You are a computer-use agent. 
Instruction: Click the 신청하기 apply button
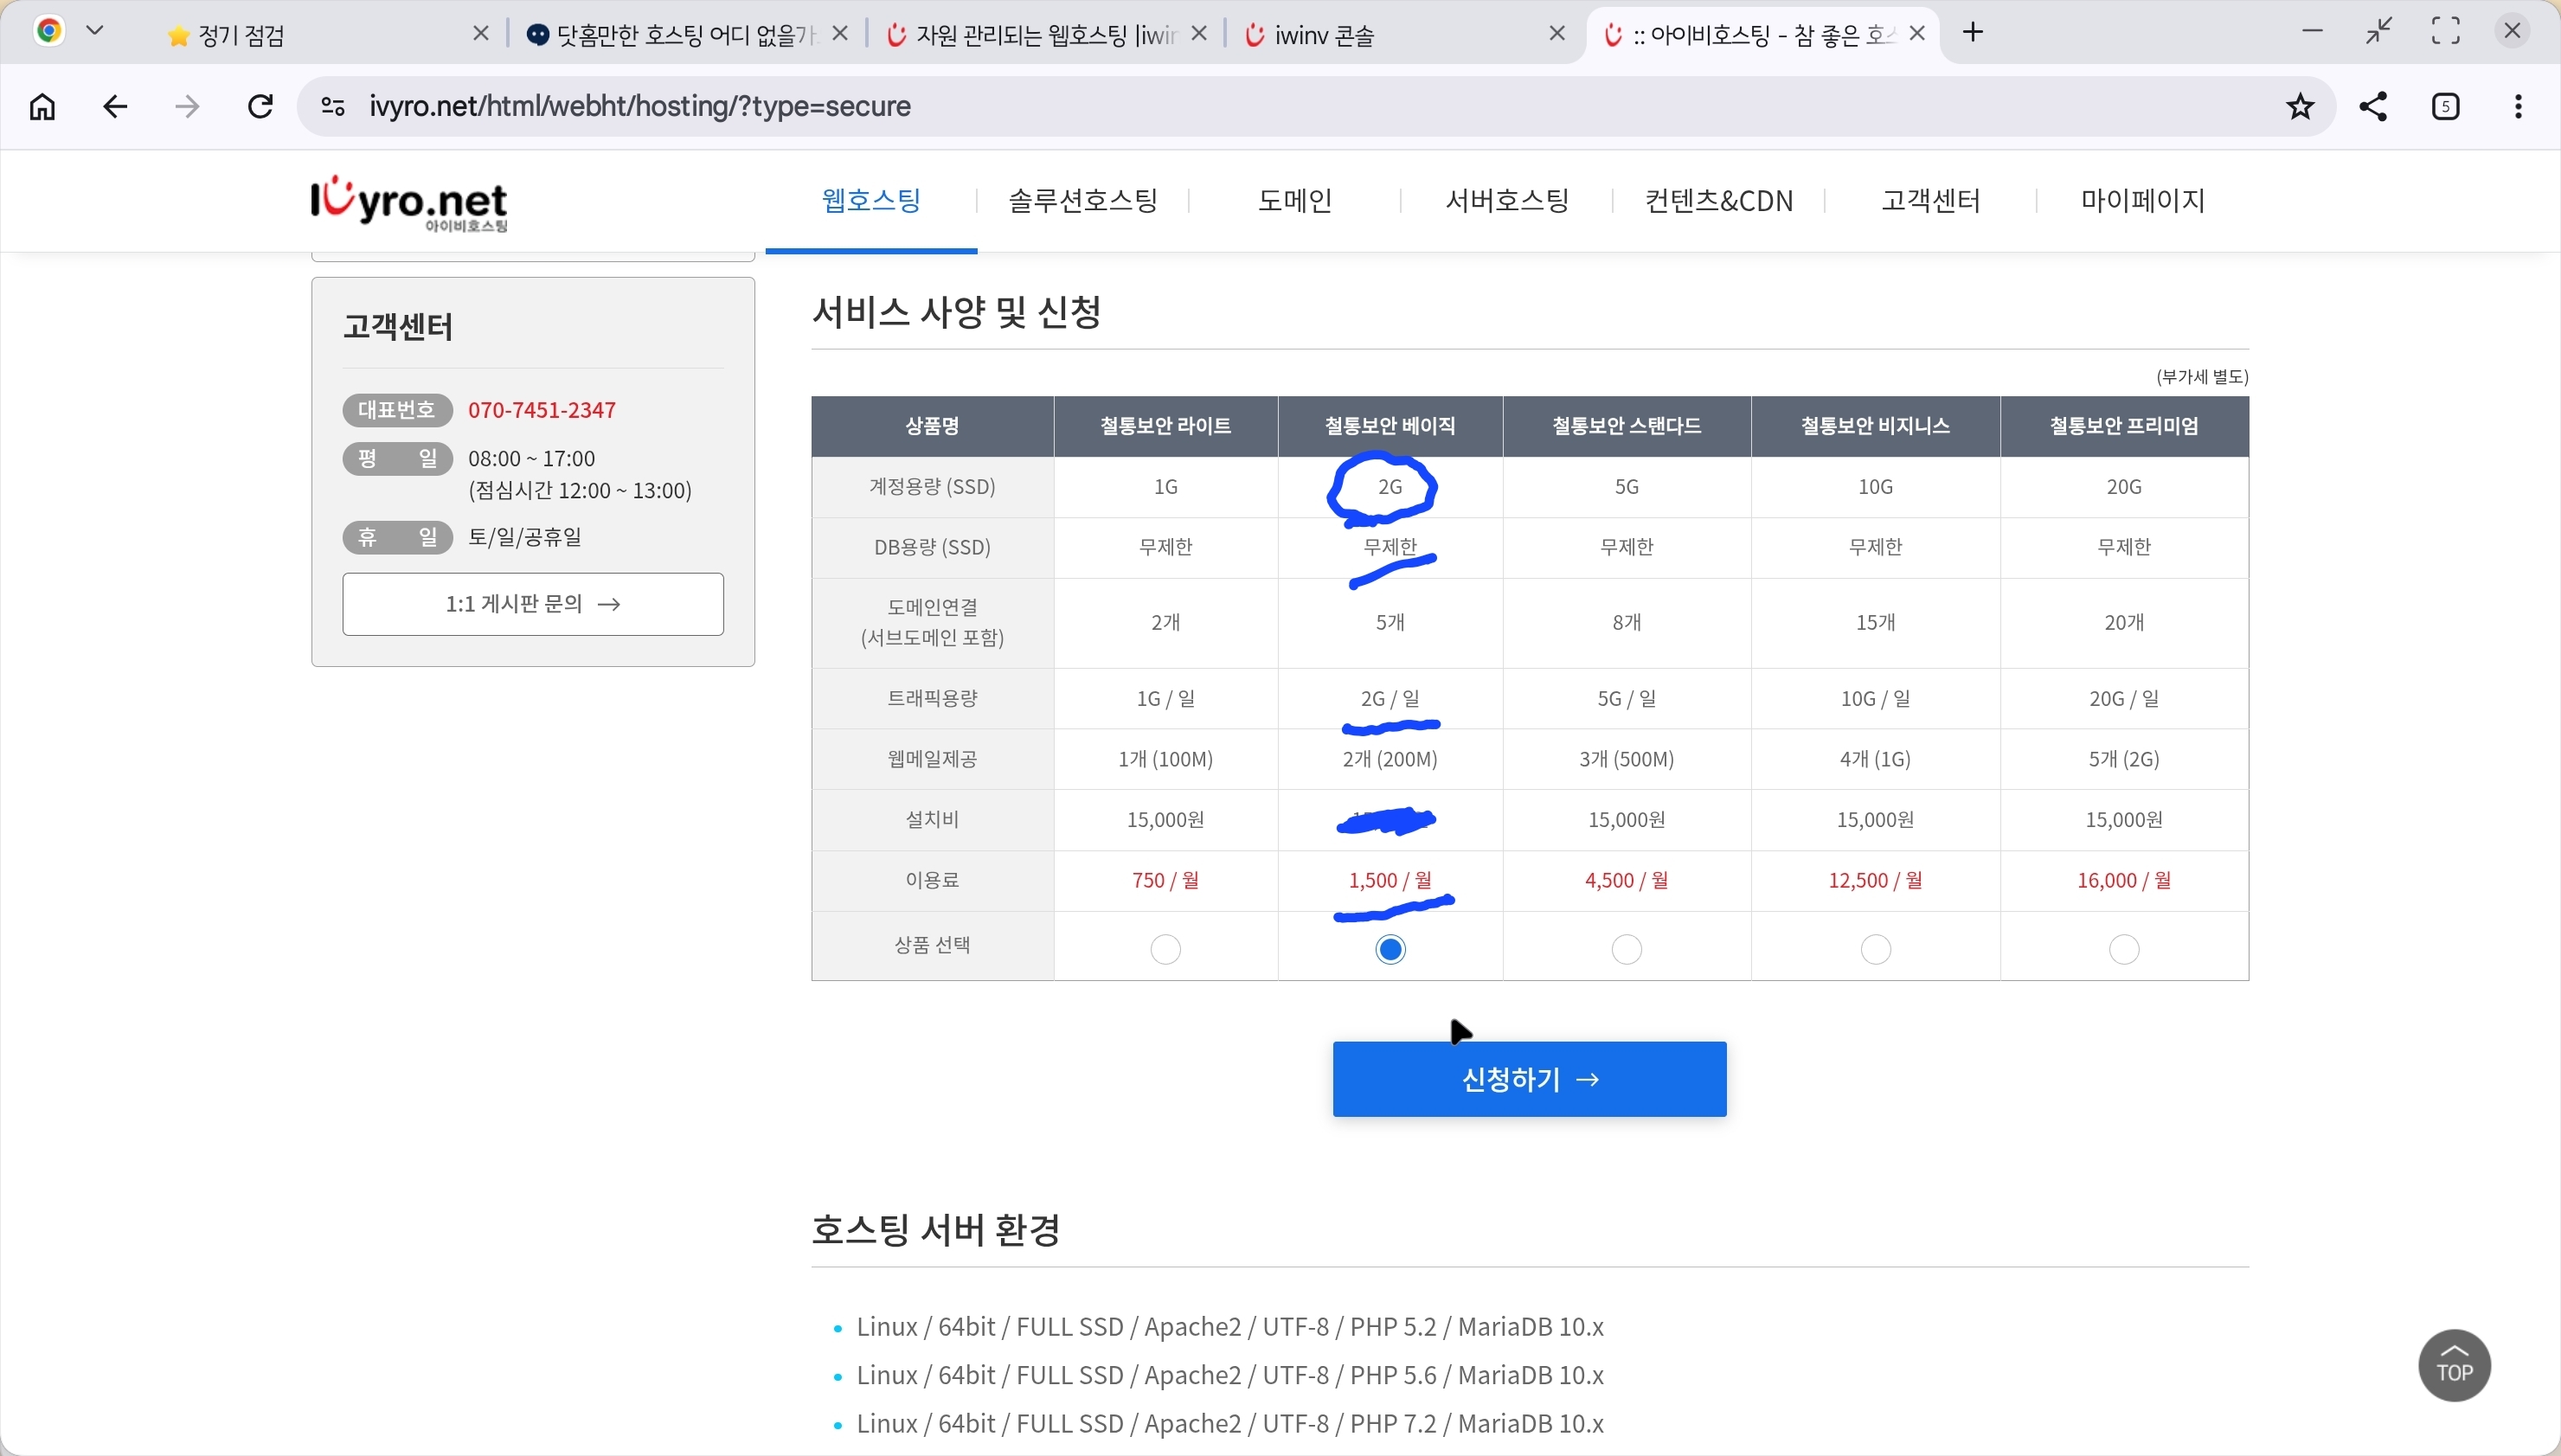[x=1528, y=1079]
